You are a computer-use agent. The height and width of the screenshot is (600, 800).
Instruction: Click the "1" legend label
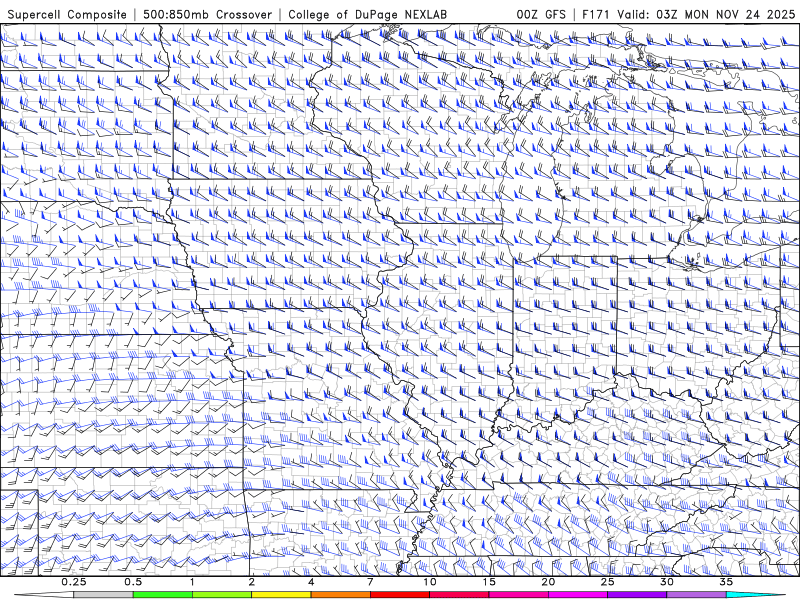point(192,582)
